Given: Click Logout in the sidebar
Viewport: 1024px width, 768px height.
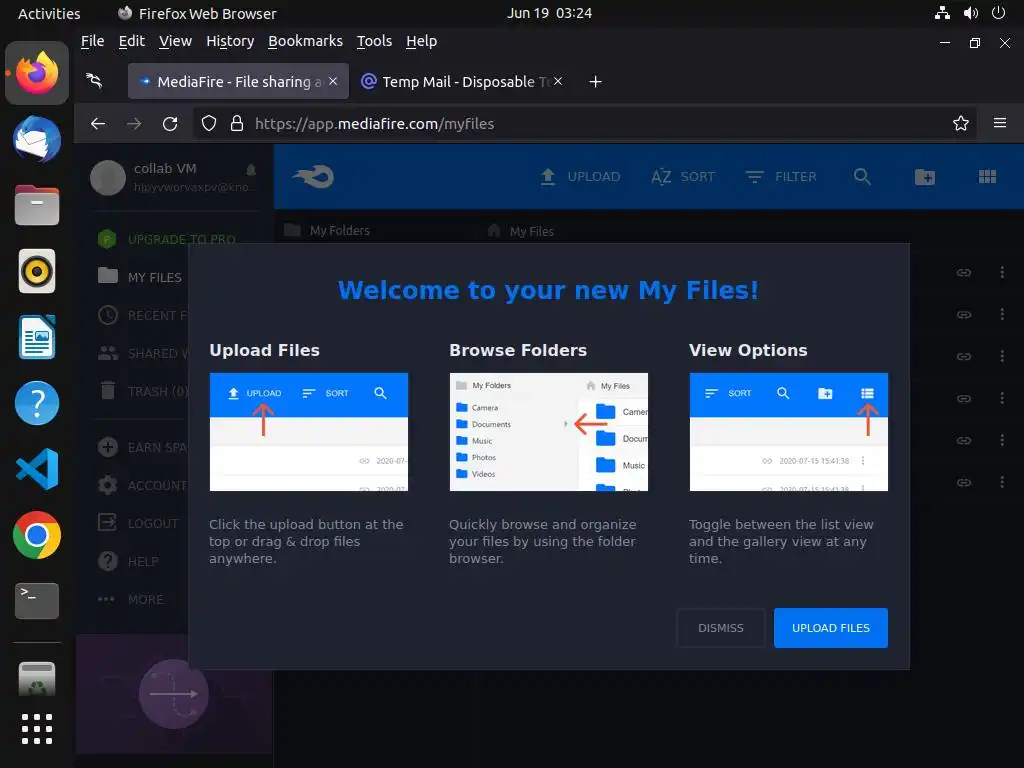Looking at the screenshot, I should click(138, 523).
